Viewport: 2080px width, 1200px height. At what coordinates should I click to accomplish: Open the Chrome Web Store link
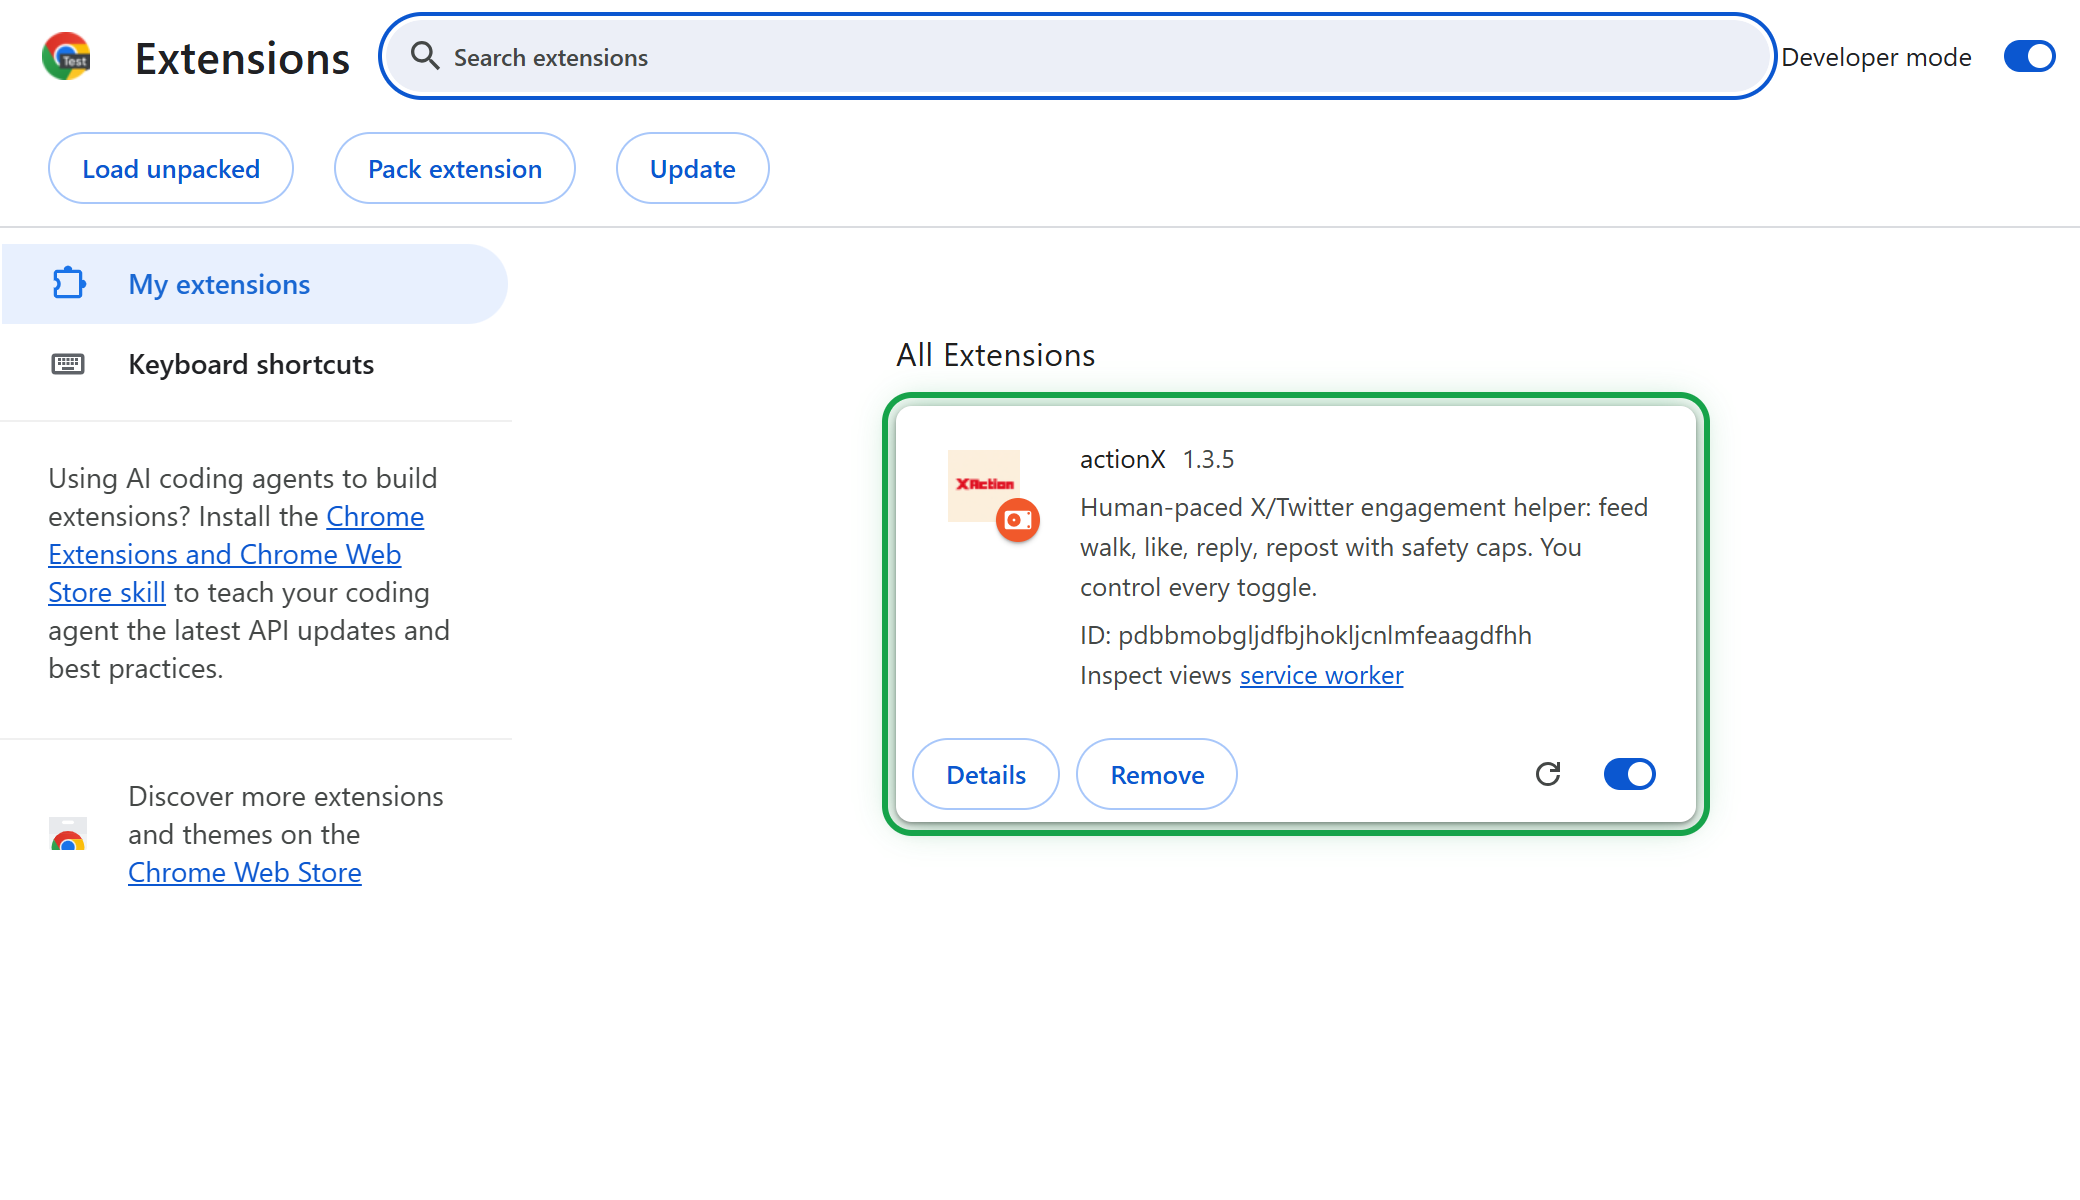pos(245,872)
